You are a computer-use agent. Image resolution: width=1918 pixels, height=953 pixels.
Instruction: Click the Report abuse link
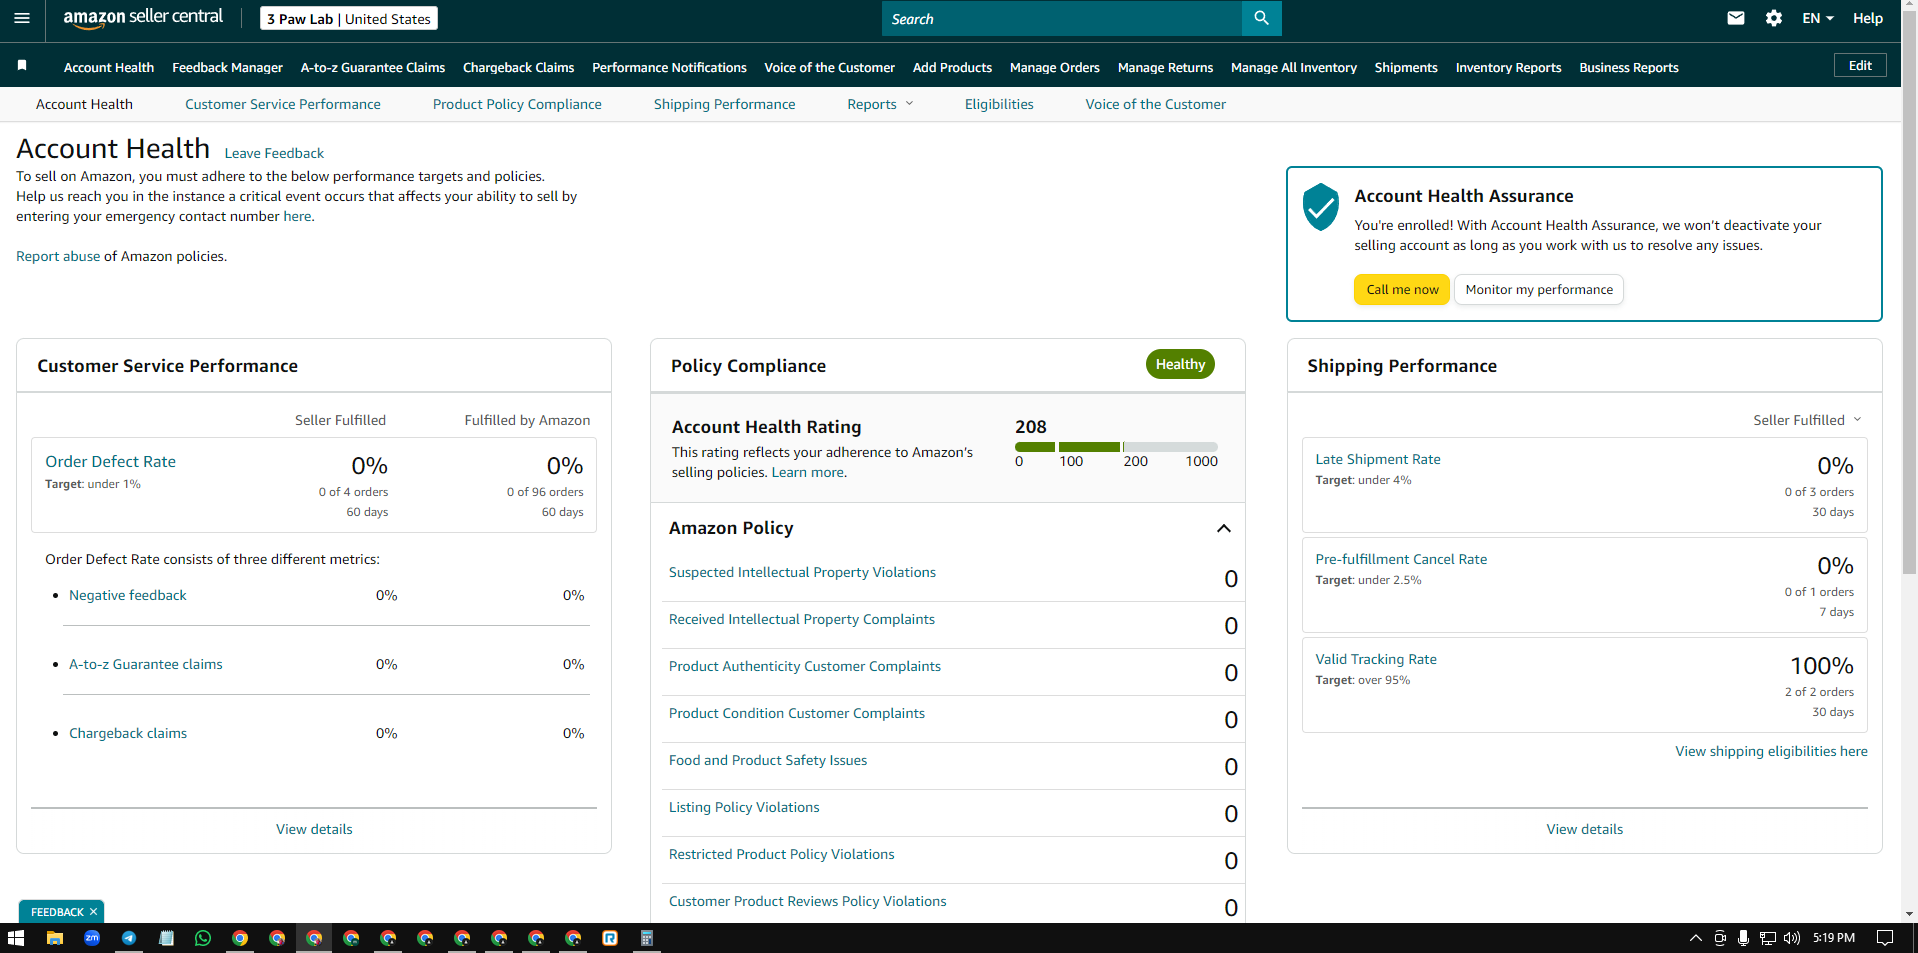pyautogui.click(x=58, y=256)
